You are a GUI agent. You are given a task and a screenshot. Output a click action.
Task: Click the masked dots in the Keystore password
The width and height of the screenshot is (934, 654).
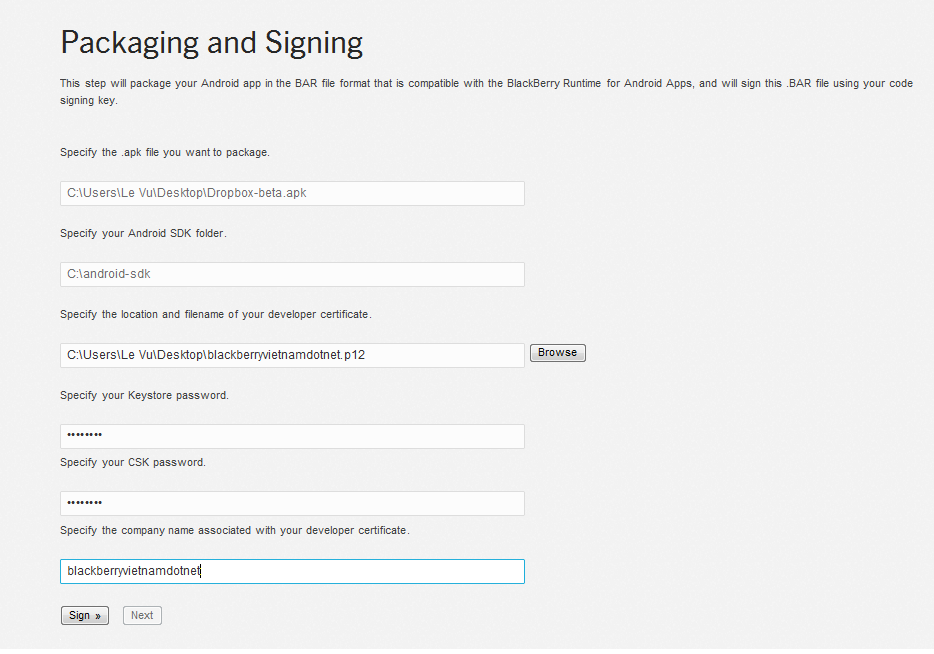pos(85,436)
